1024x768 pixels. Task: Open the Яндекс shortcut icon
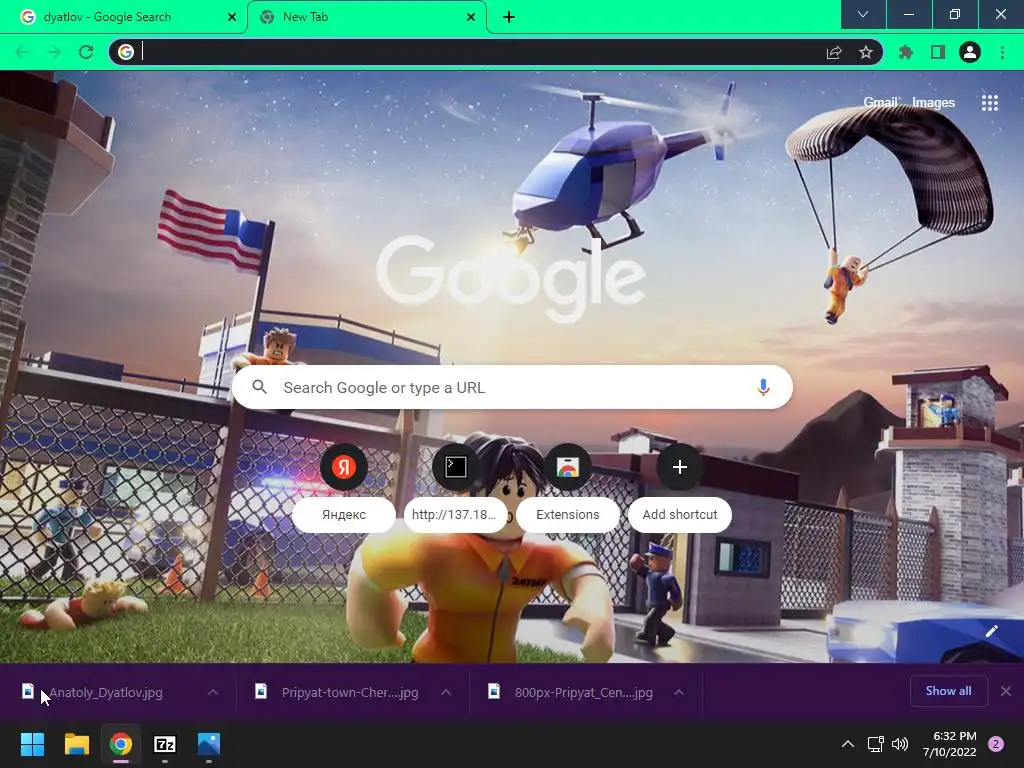[x=344, y=467]
